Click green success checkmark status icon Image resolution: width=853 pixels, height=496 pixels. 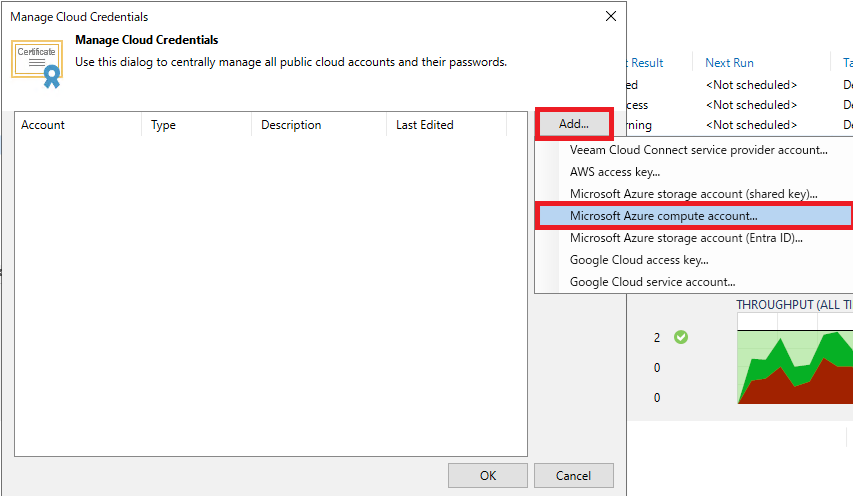(681, 337)
